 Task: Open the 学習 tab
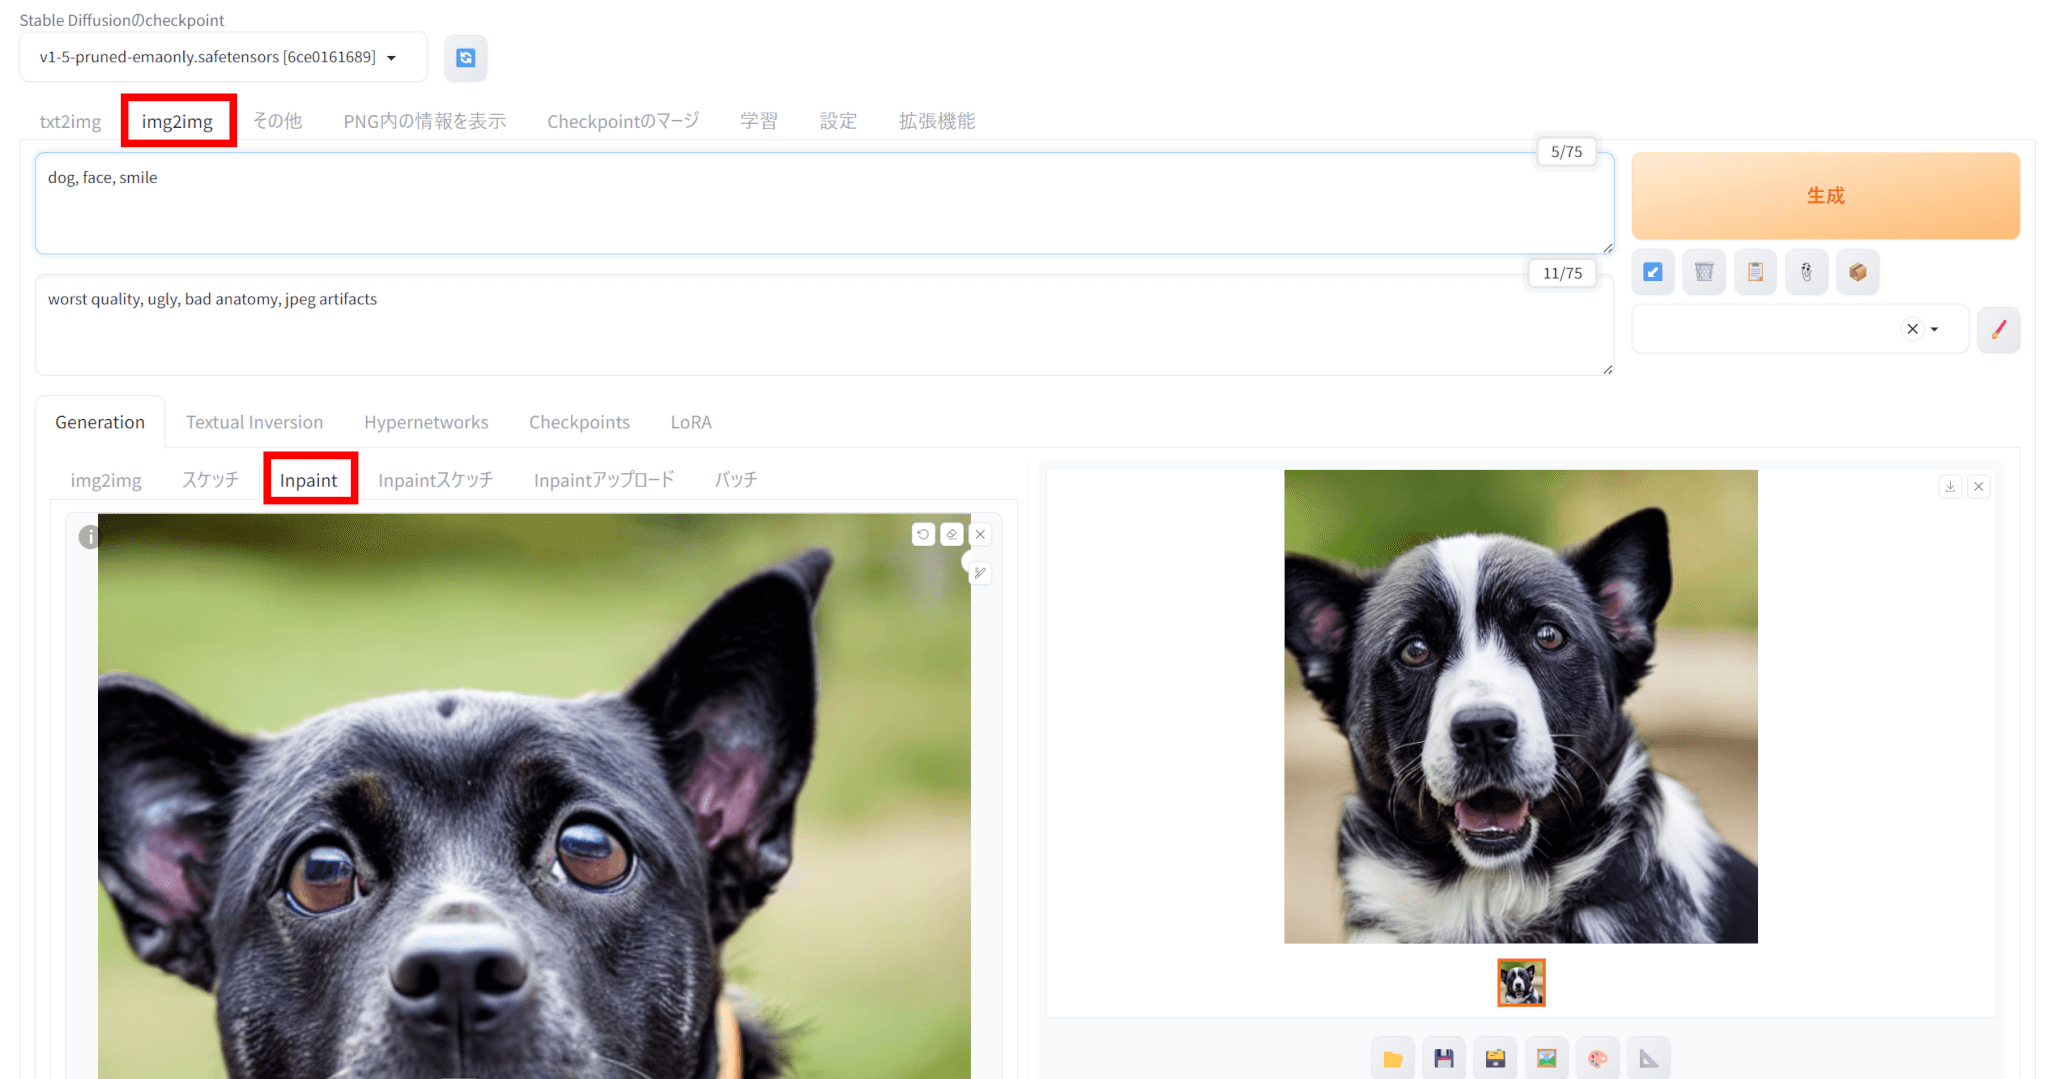[759, 121]
